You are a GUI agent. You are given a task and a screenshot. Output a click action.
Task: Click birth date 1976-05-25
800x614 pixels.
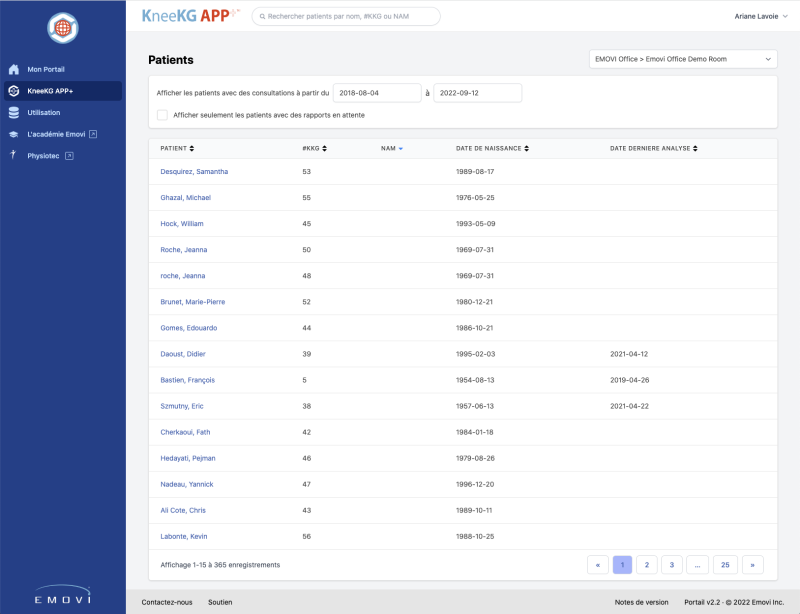click(x=475, y=198)
